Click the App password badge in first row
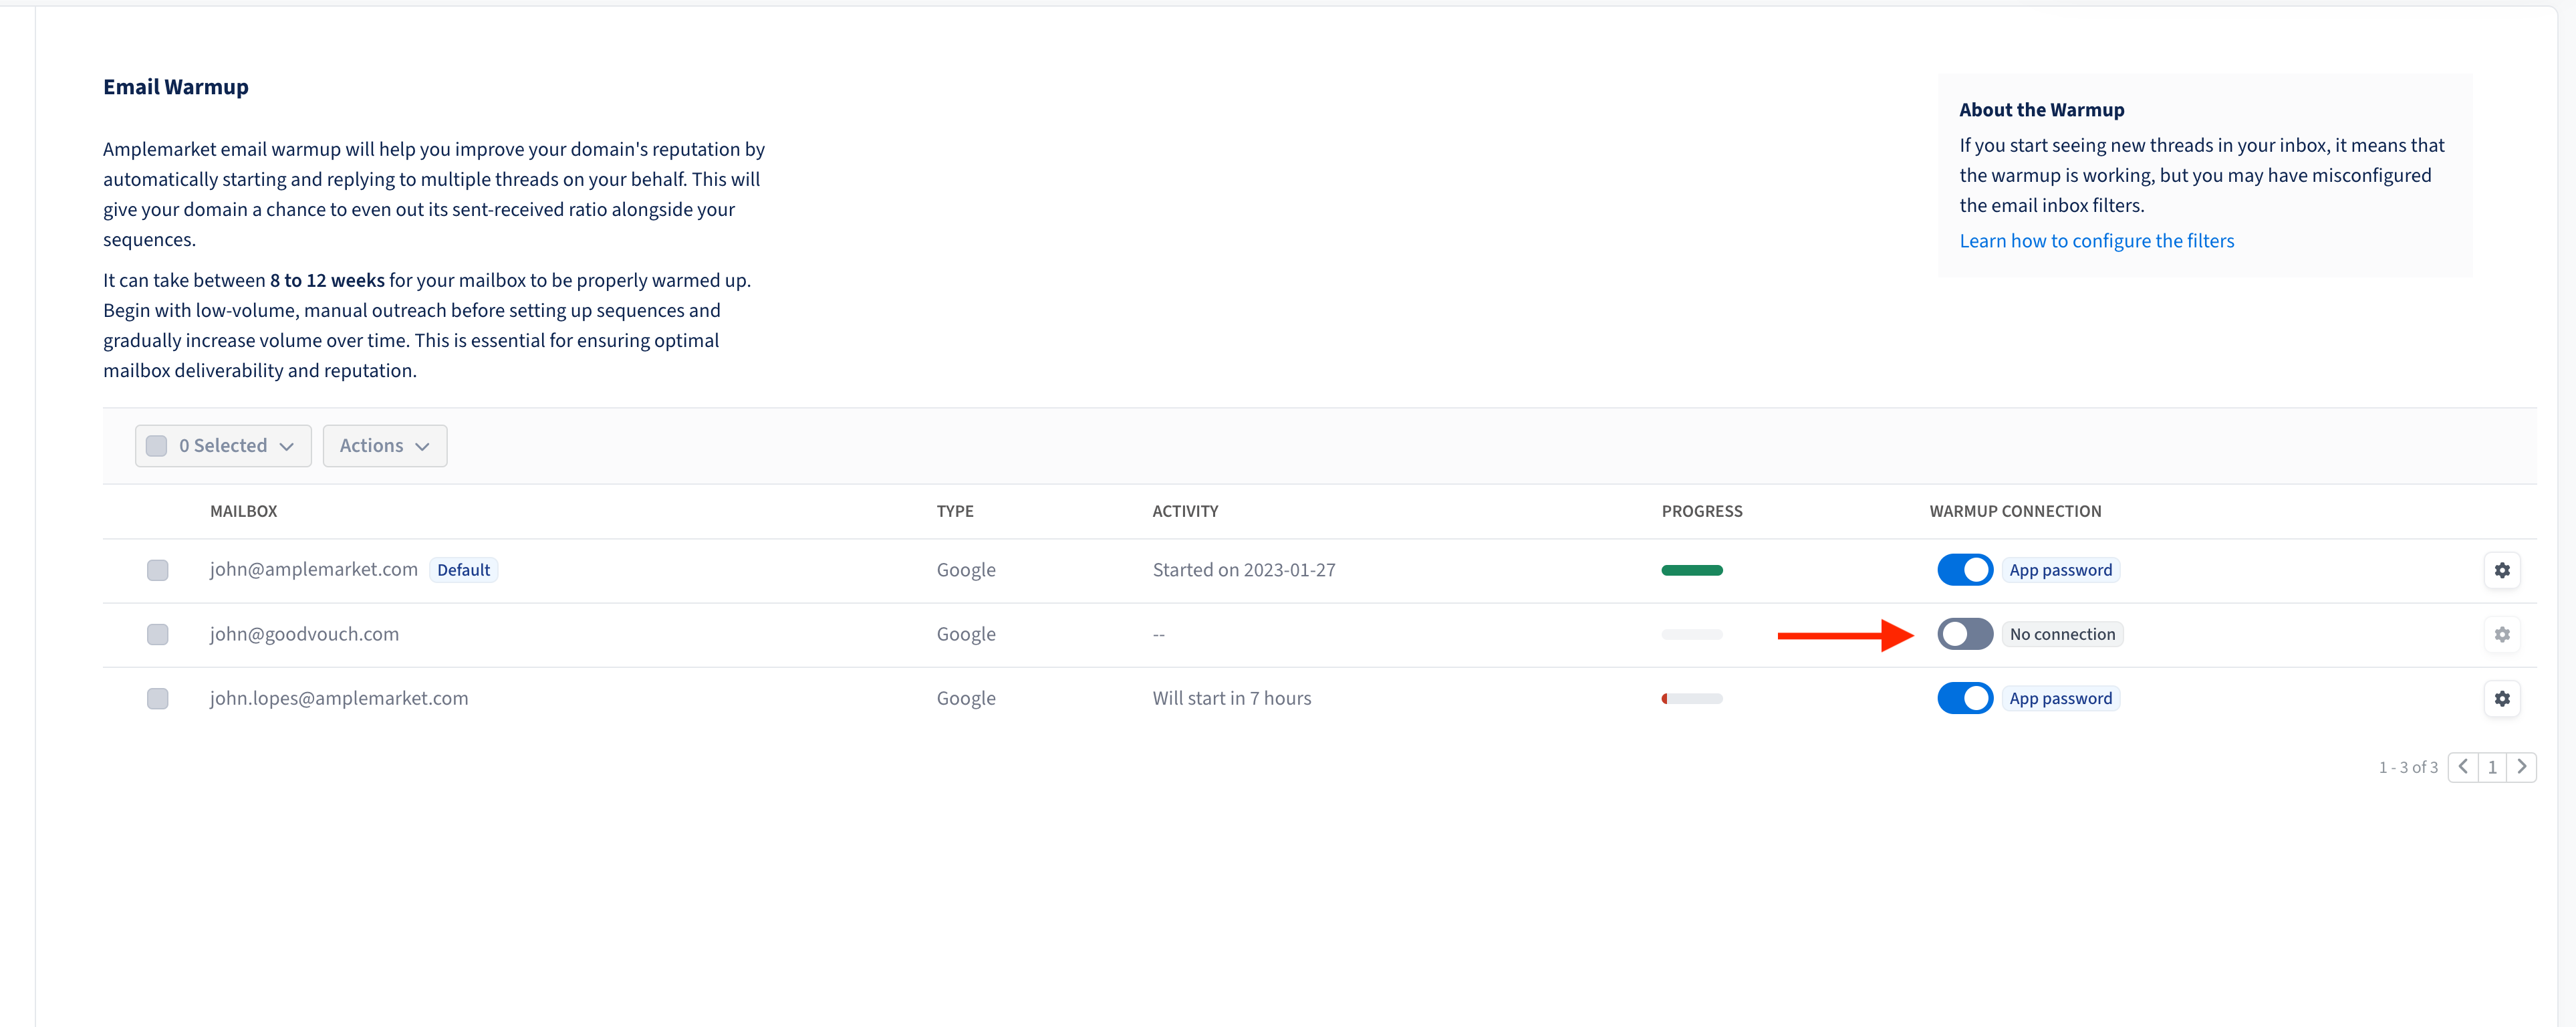This screenshot has height=1027, width=2576. tap(2060, 570)
